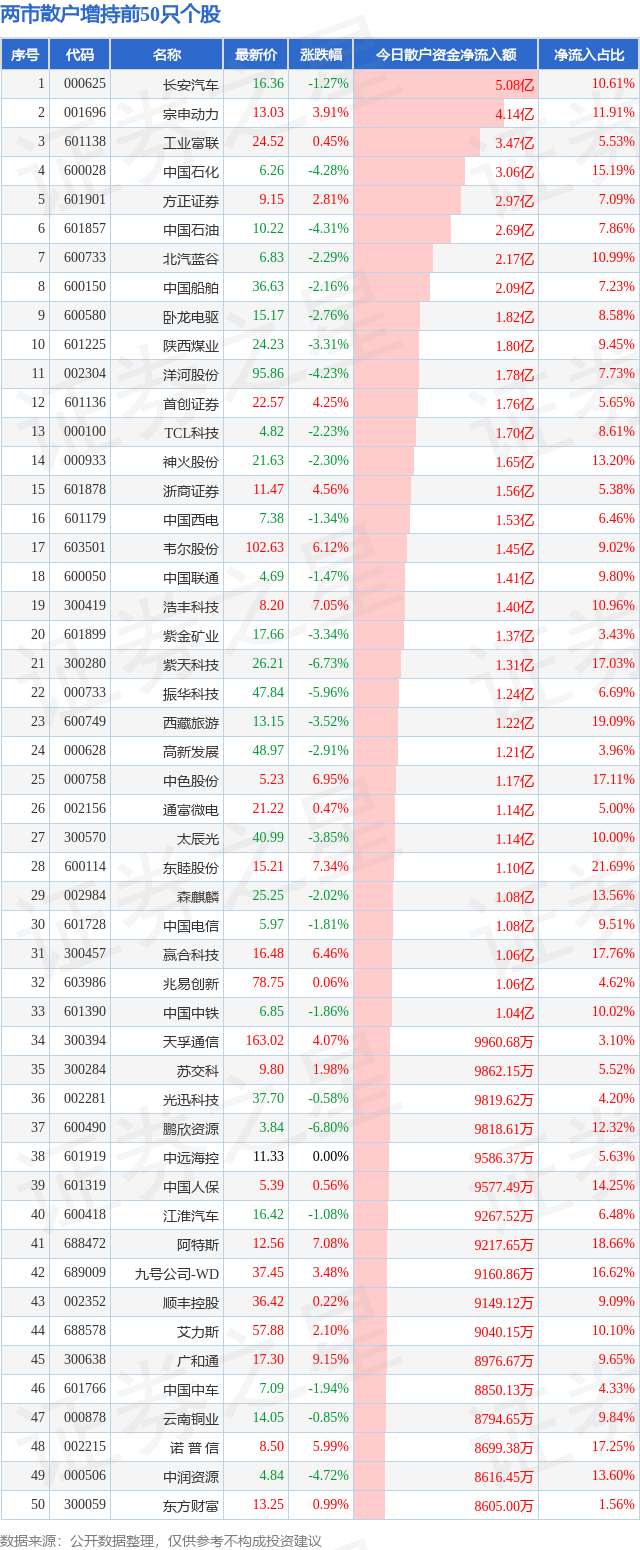The height and width of the screenshot is (1550, 640).
Task: Click stock name 太辰光
Action: pos(198,839)
